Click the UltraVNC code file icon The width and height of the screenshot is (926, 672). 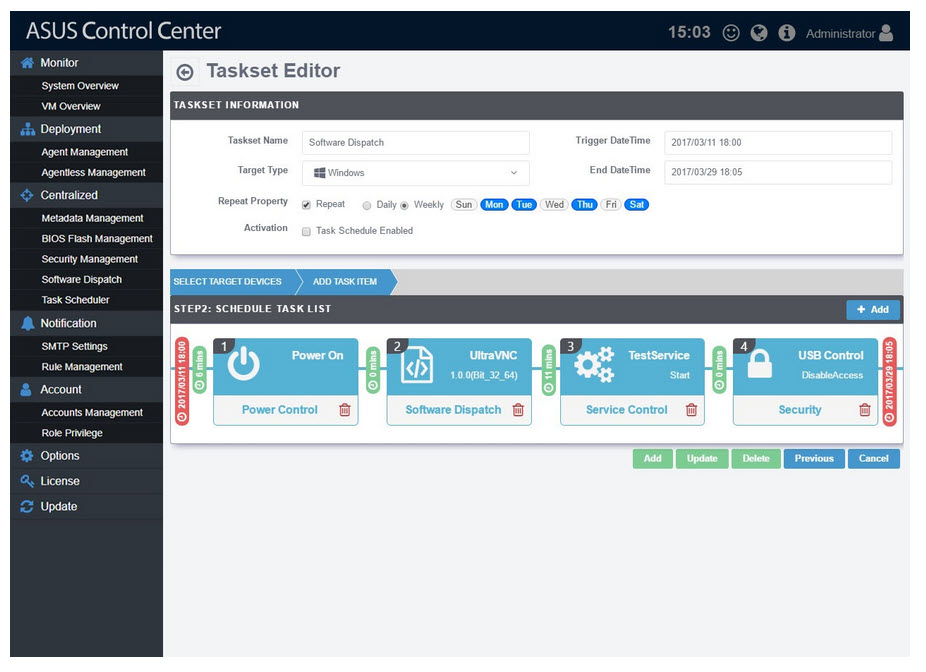tap(417, 366)
